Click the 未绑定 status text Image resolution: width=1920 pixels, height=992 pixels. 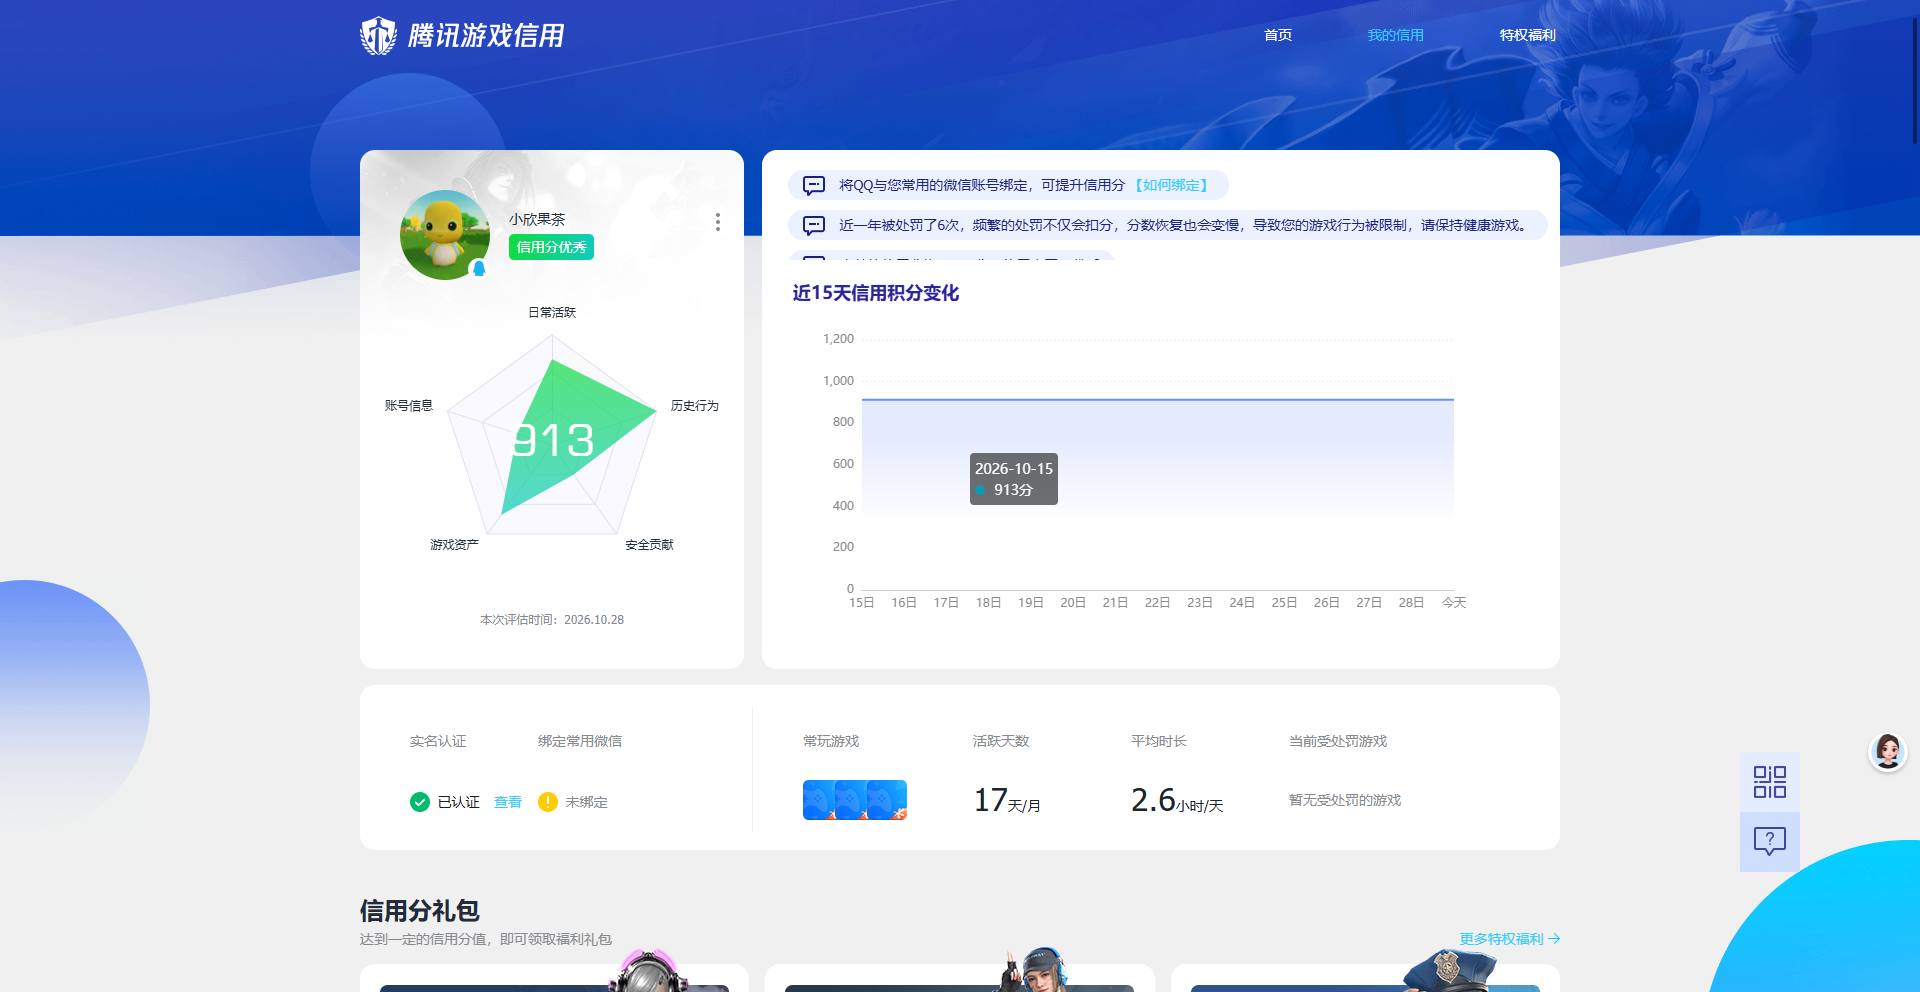pyautogui.click(x=586, y=802)
